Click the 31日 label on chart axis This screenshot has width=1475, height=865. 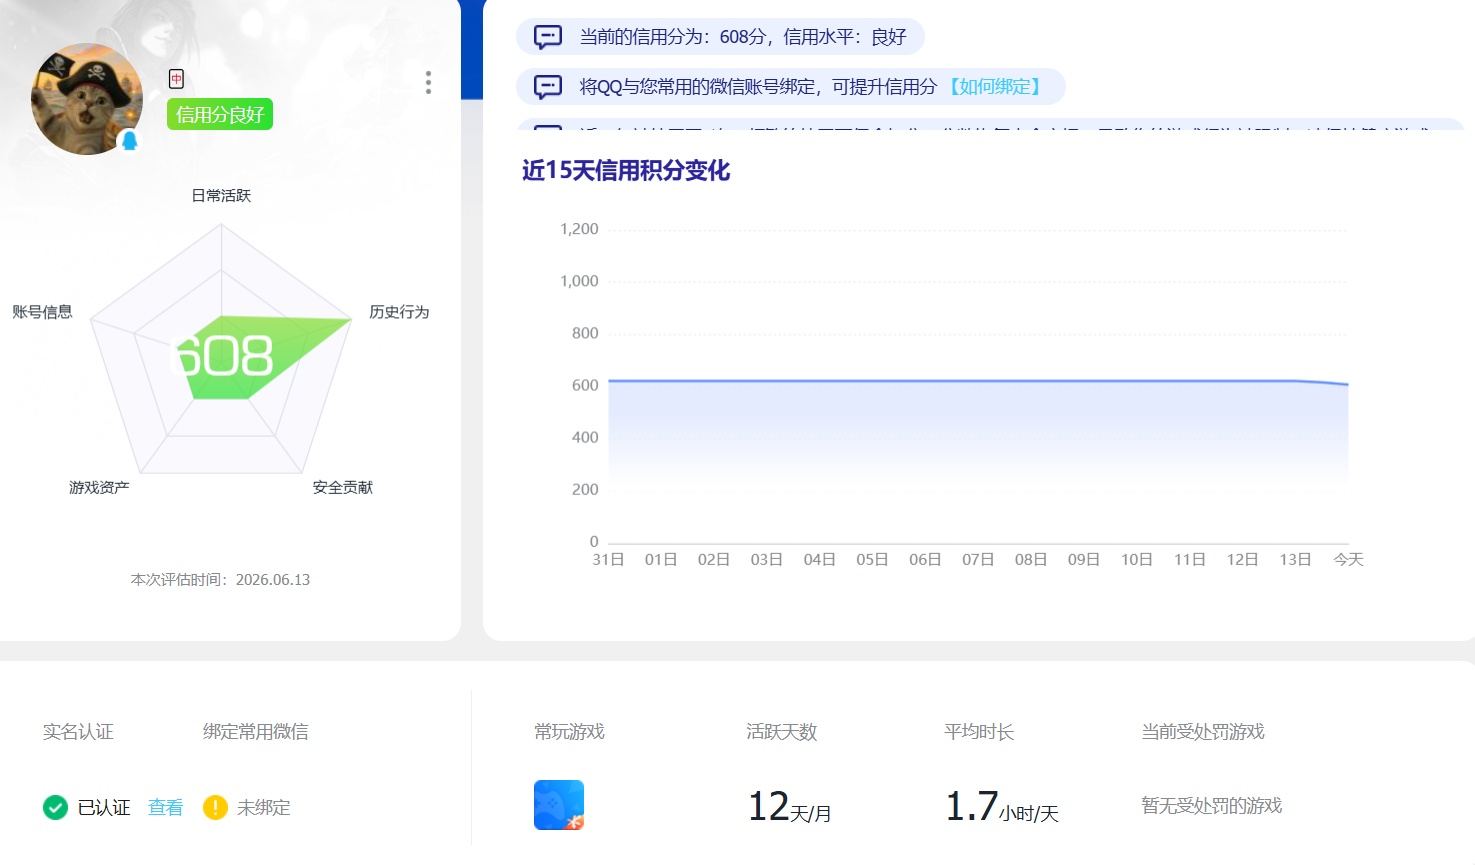pos(608,560)
